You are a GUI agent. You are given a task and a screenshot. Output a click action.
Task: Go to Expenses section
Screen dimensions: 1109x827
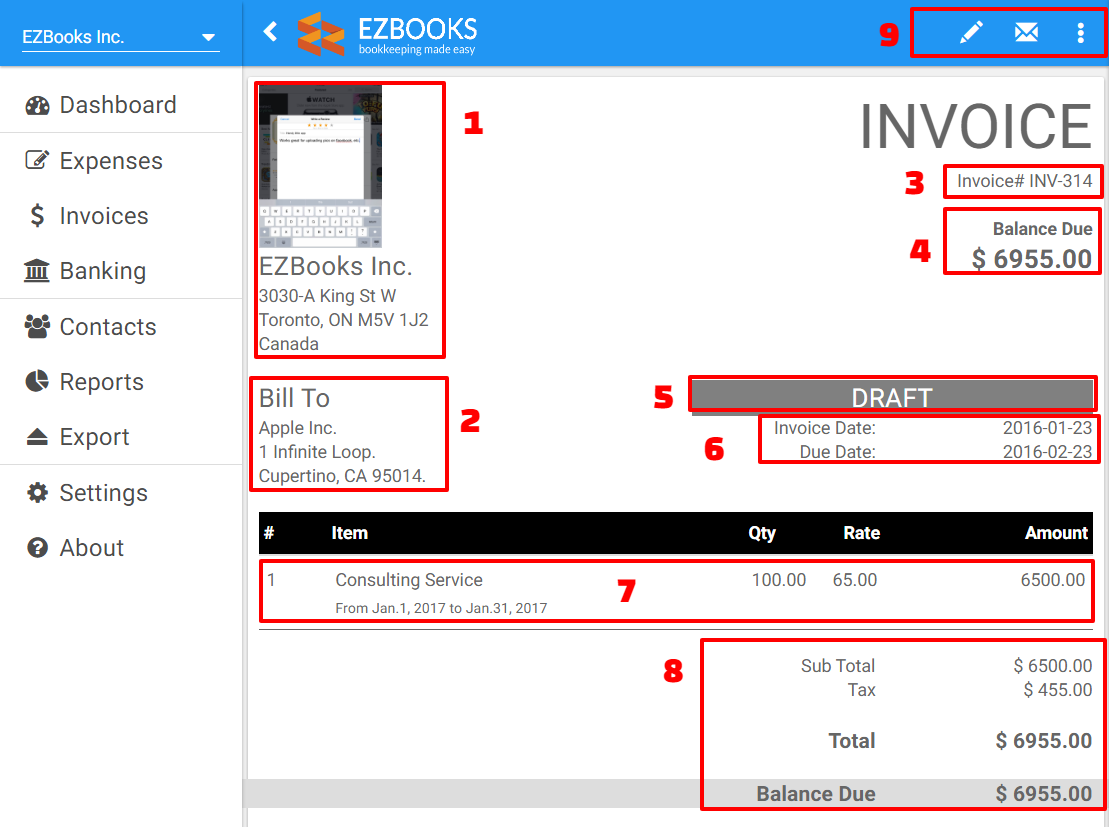121,161
